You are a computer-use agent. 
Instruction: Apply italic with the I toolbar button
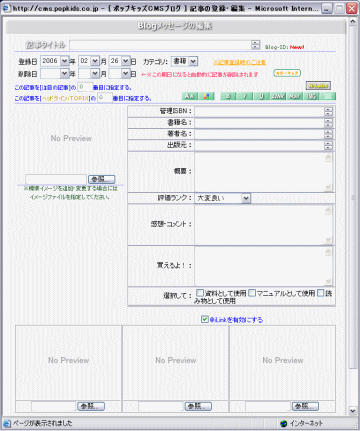(245, 96)
